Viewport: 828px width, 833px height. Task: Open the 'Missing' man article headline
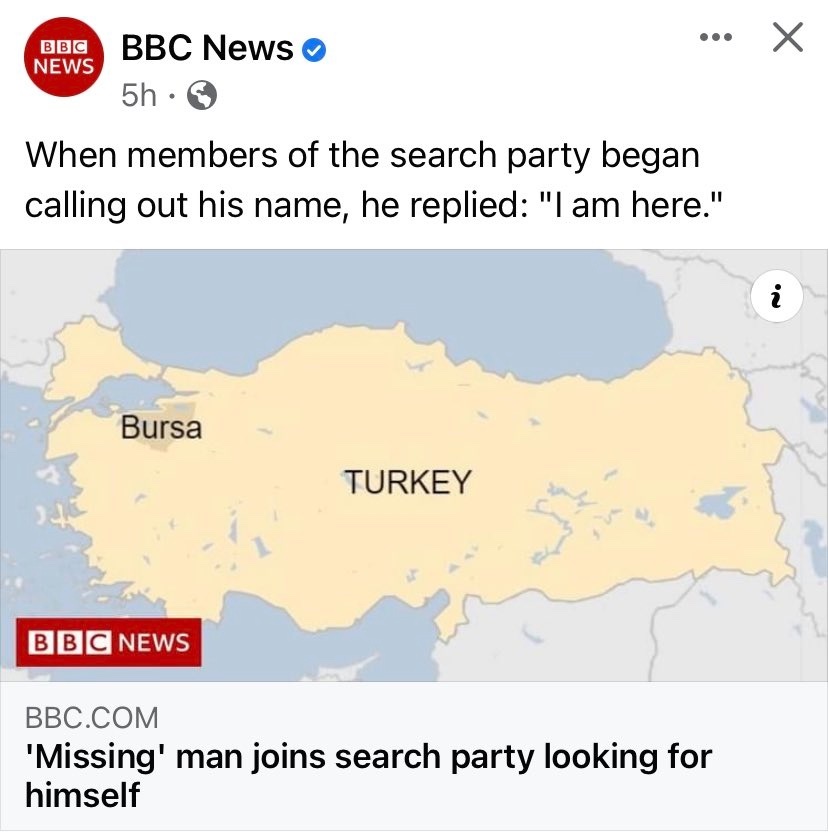[369, 776]
